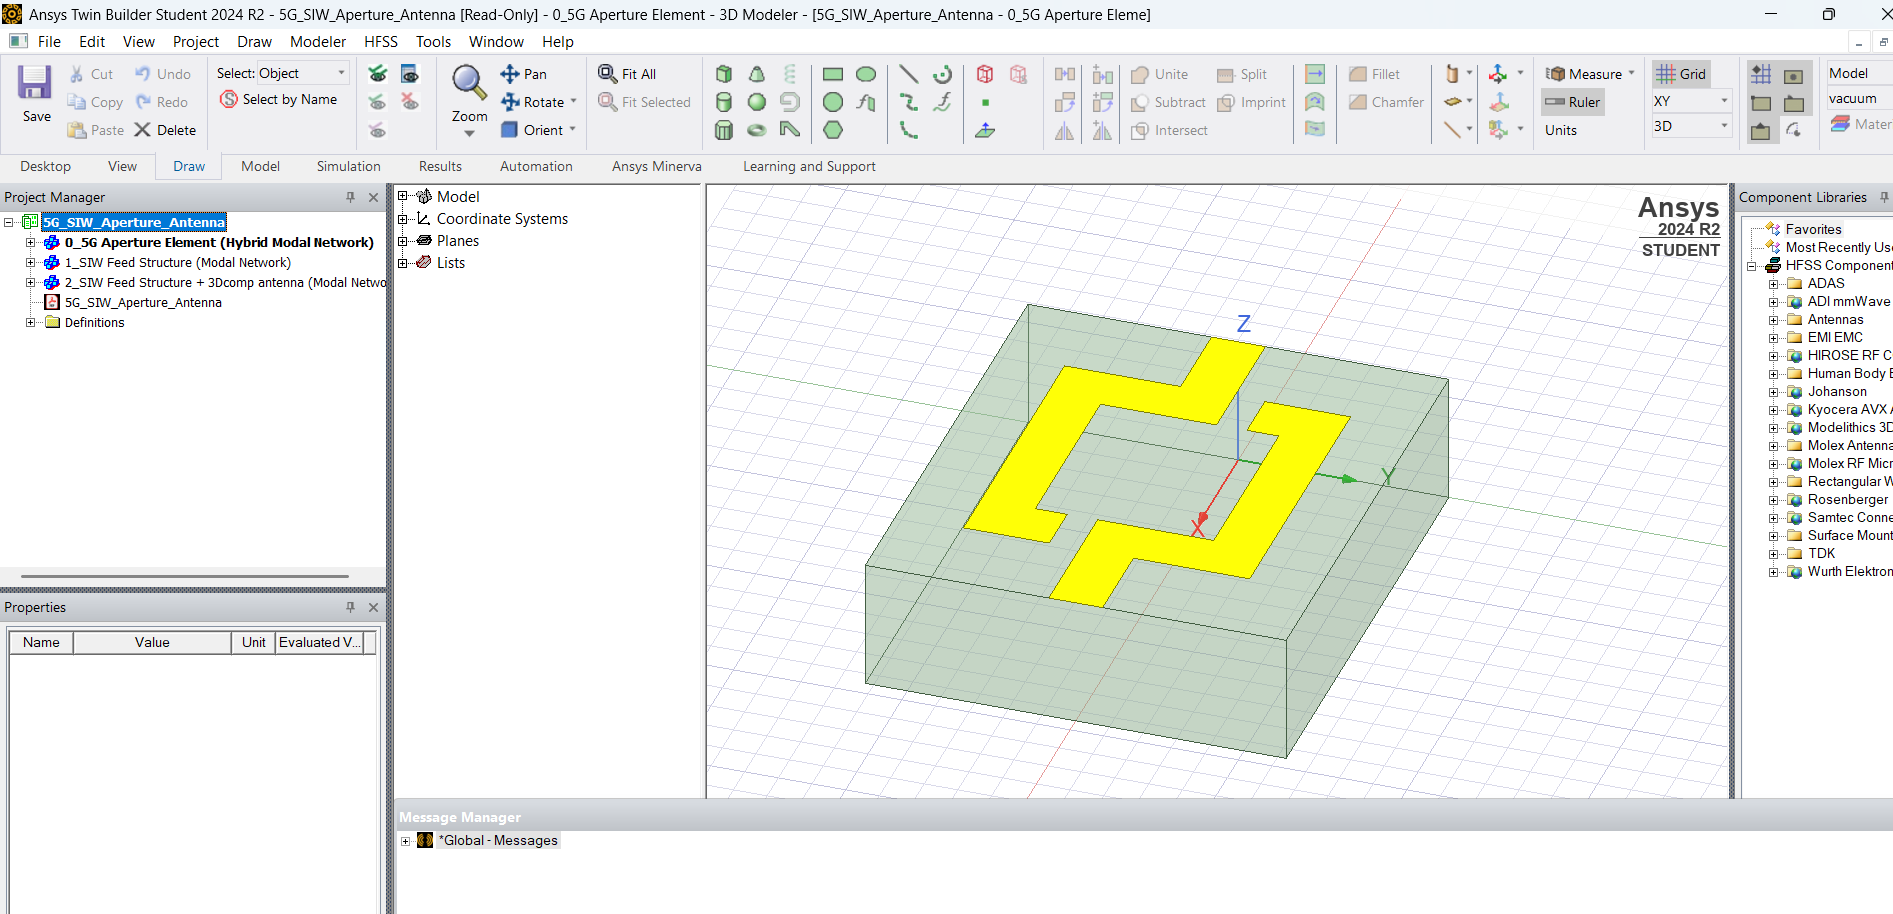Switch to the Learning and Support tab
1893x914 pixels.
pyautogui.click(x=809, y=166)
